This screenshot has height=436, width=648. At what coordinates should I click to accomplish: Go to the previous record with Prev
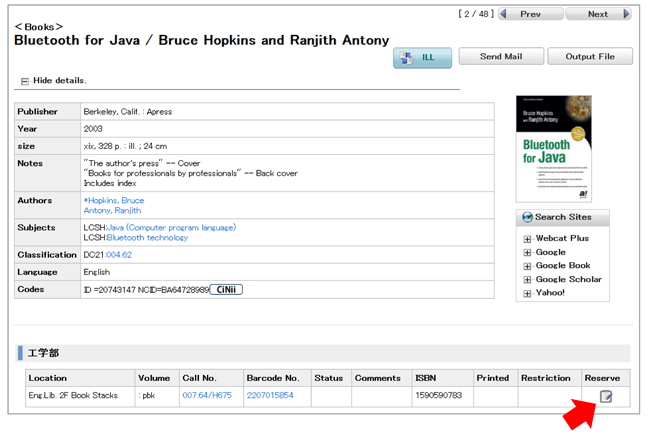[x=531, y=14]
